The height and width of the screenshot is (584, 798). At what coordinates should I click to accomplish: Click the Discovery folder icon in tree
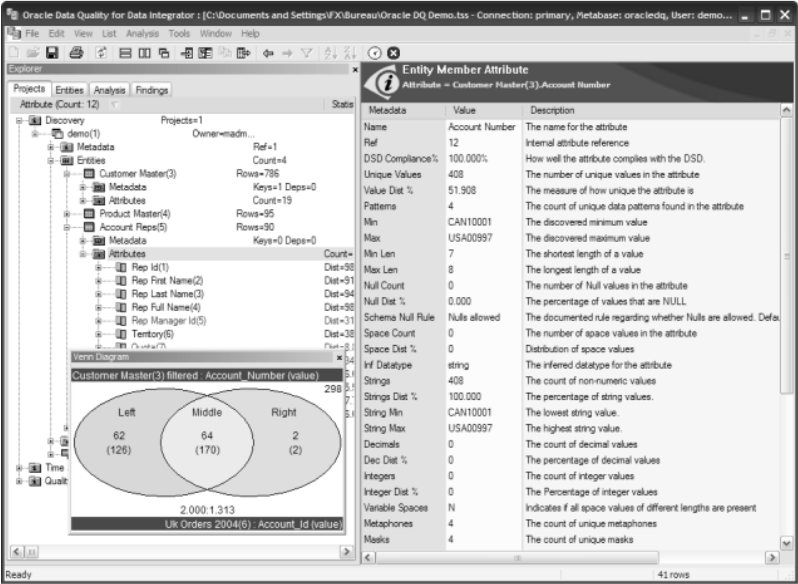(x=35, y=121)
